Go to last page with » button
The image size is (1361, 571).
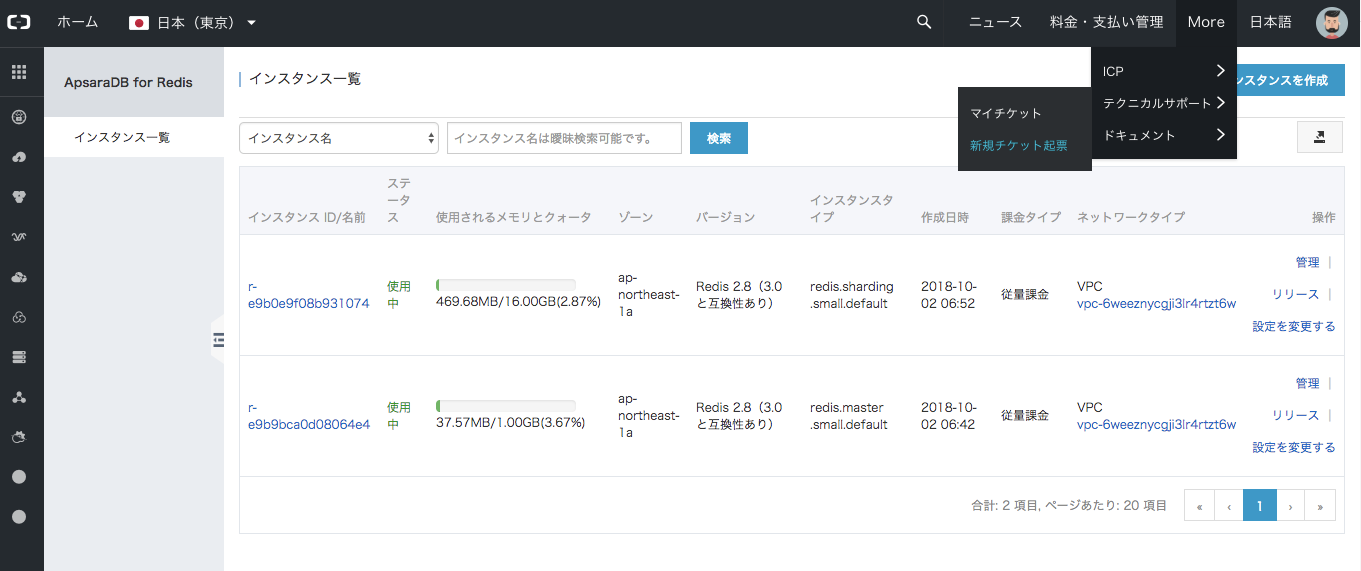click(x=1320, y=506)
